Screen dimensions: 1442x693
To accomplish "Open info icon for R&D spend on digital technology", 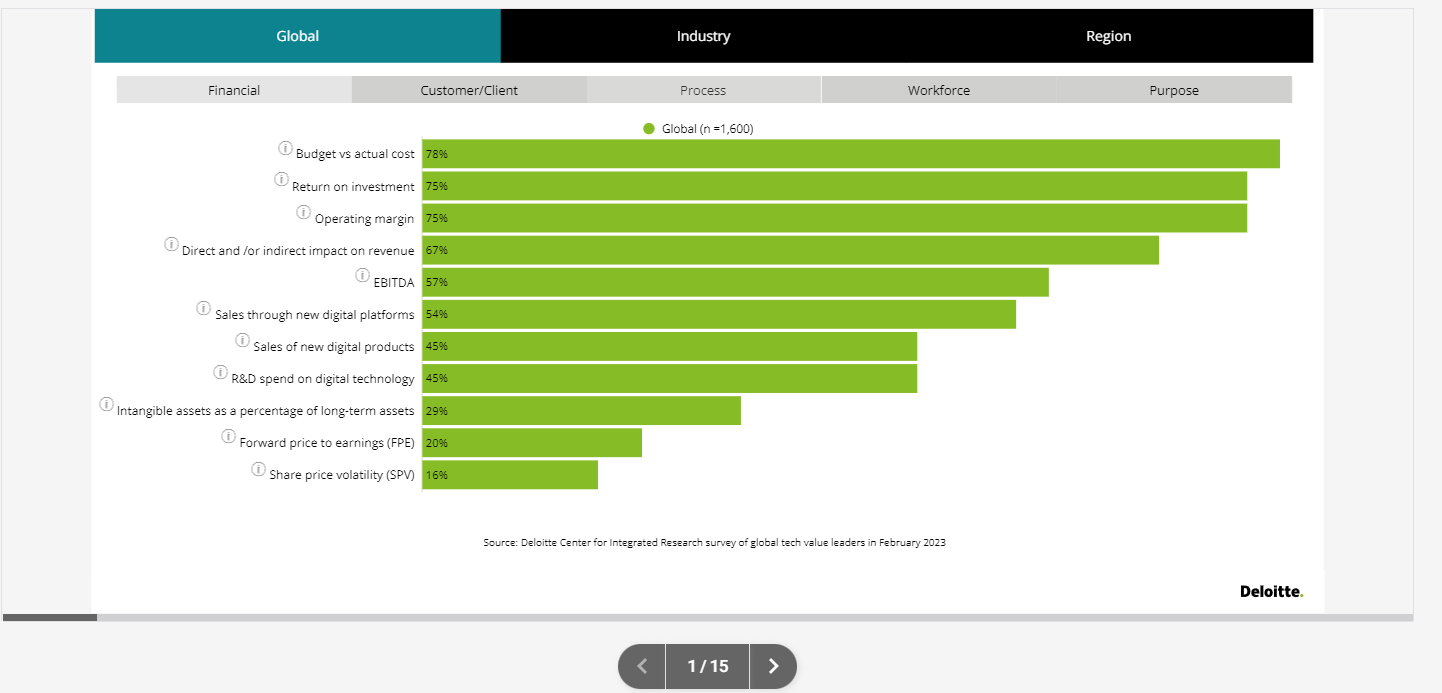I will tap(221, 372).
